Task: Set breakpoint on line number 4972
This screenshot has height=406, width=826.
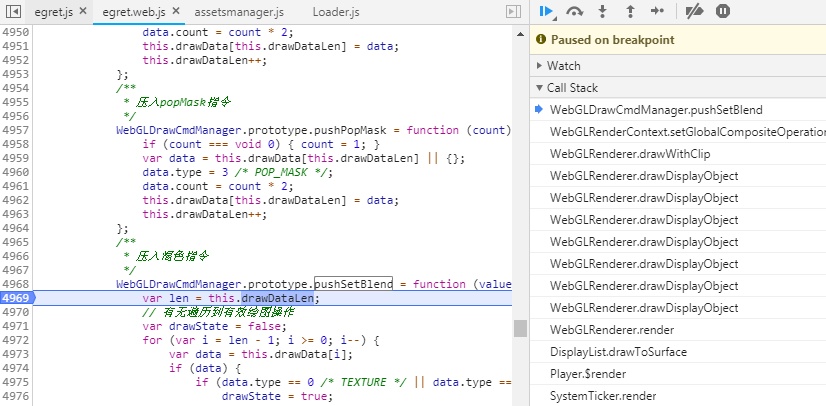Action: click(x=16, y=340)
